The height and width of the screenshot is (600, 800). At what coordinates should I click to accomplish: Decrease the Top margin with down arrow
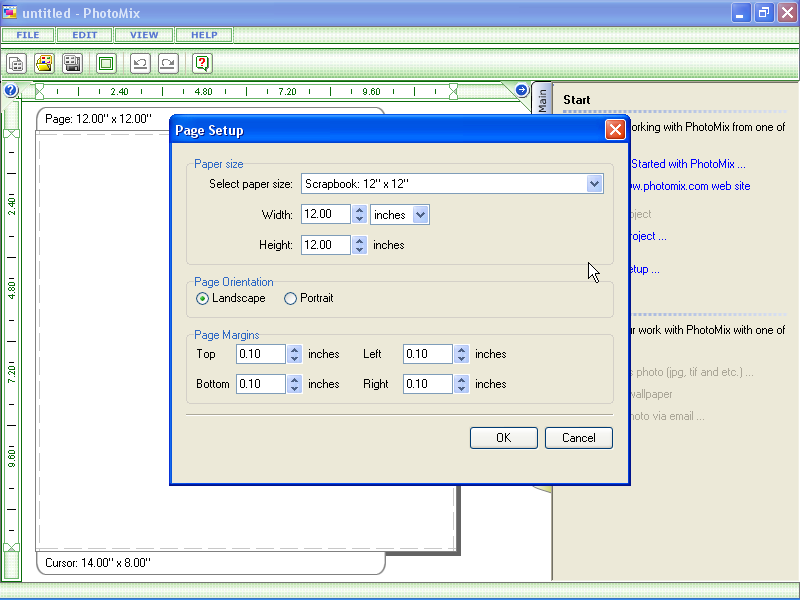[294, 359]
